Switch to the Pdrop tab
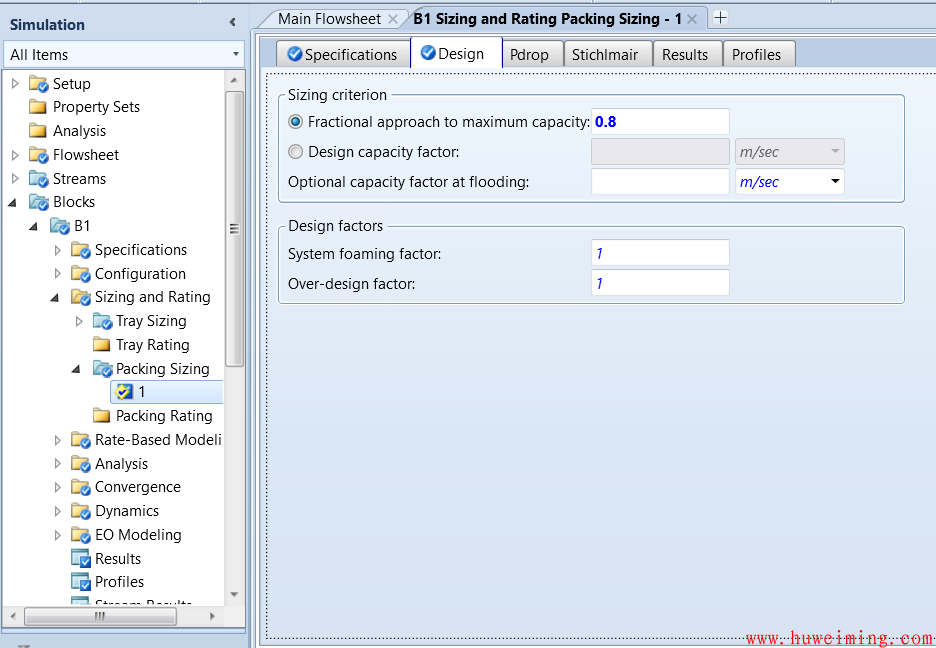Image resolution: width=936 pixels, height=648 pixels. coord(529,55)
